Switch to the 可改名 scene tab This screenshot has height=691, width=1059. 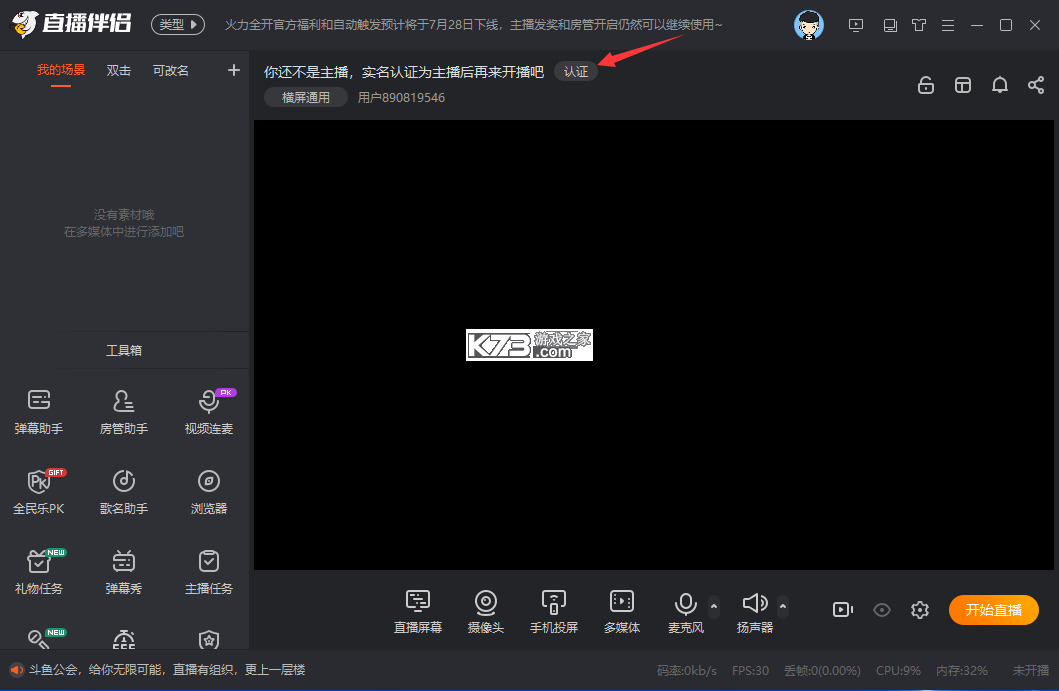(x=171, y=70)
